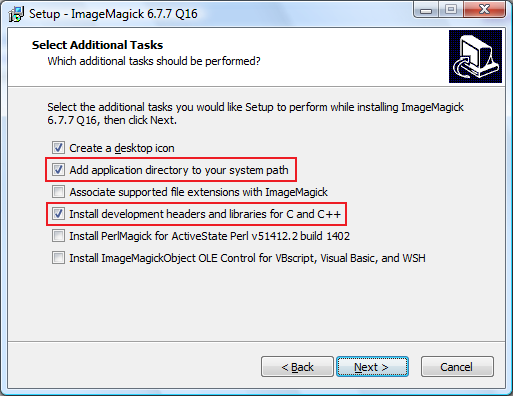The height and width of the screenshot is (396, 513).
Task: Cancel the ImageMagick setup
Action: pyautogui.click(x=457, y=367)
